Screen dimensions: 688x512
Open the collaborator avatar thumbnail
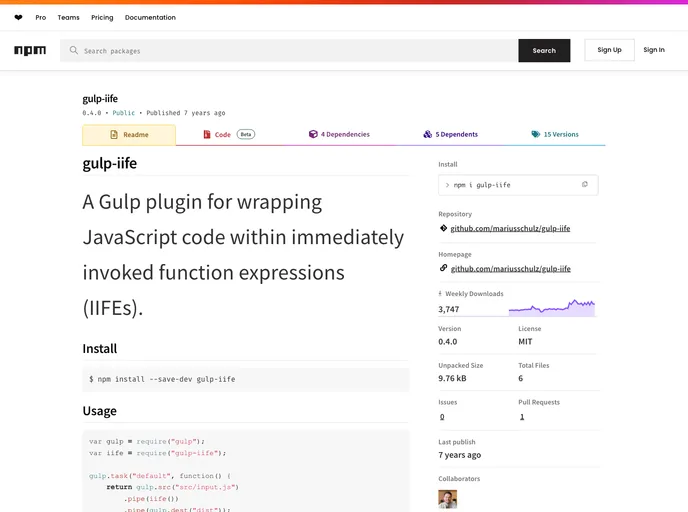tap(448, 499)
